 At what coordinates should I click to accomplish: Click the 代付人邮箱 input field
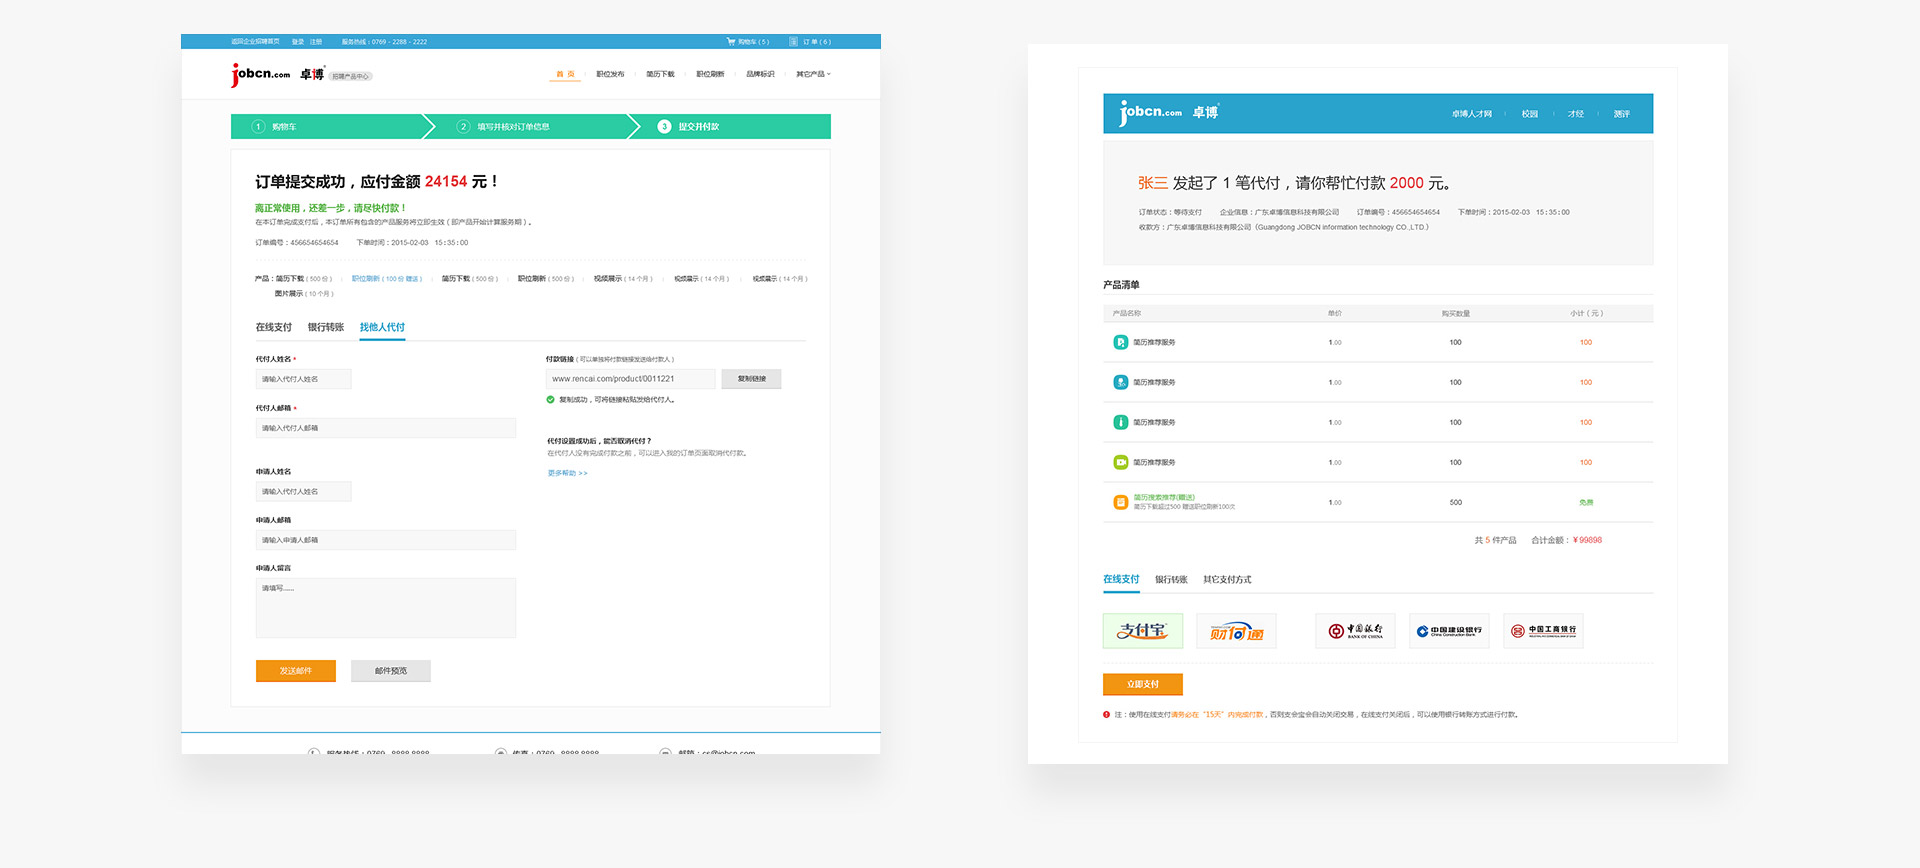(386, 428)
